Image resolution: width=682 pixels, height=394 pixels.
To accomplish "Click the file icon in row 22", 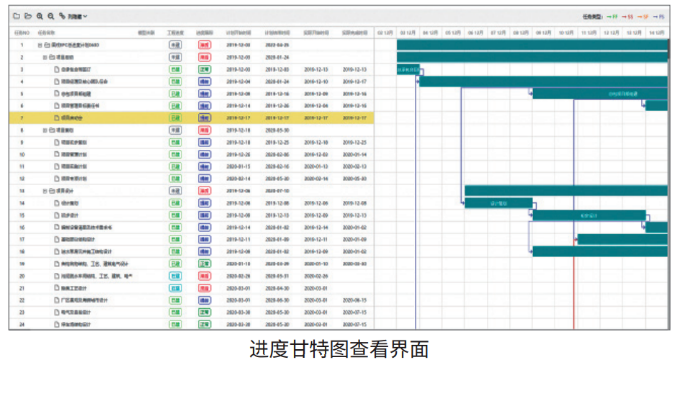I will pyautogui.click(x=57, y=300).
